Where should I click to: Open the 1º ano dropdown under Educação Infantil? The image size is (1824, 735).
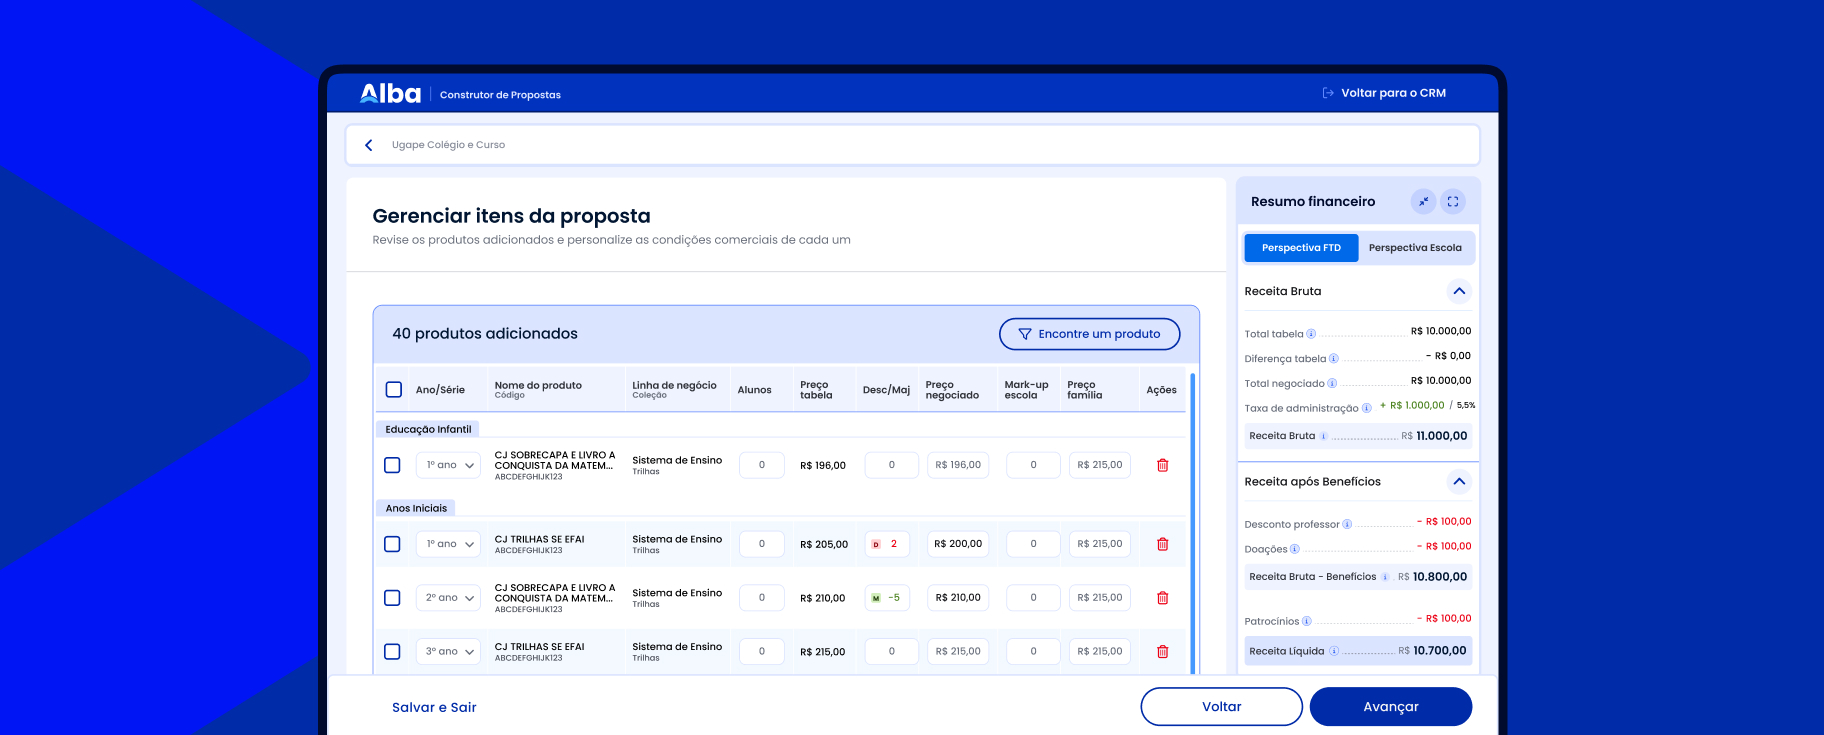coord(448,465)
